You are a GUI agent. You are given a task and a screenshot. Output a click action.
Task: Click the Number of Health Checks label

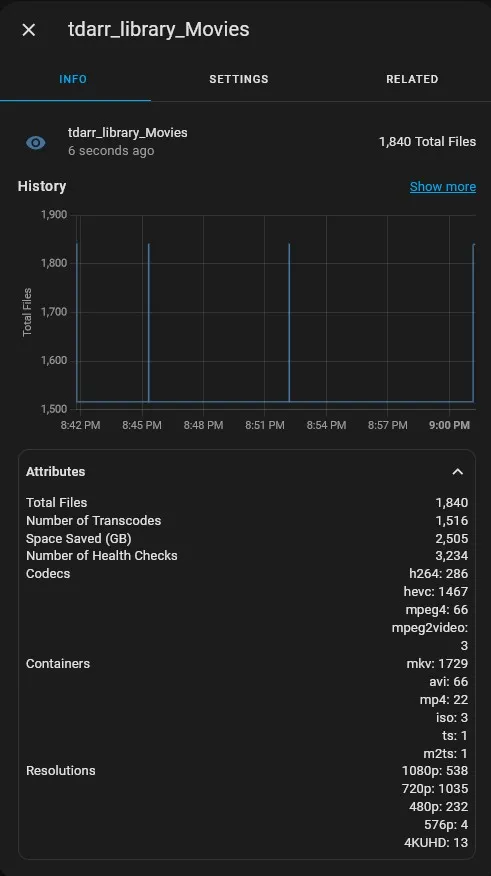pos(102,555)
